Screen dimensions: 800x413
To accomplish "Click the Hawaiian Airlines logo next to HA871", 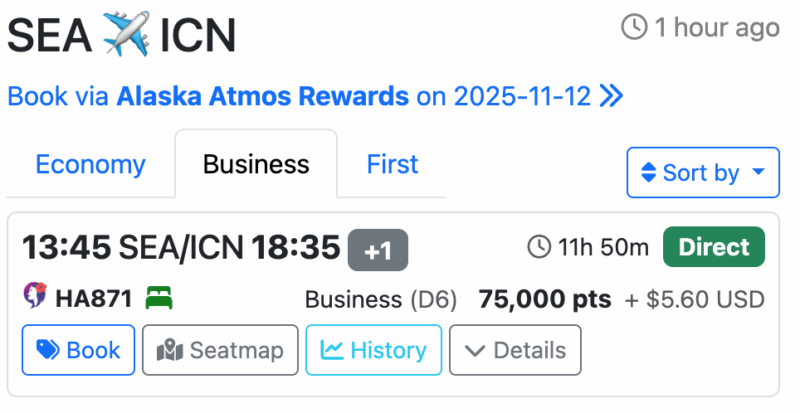I will 35,296.
